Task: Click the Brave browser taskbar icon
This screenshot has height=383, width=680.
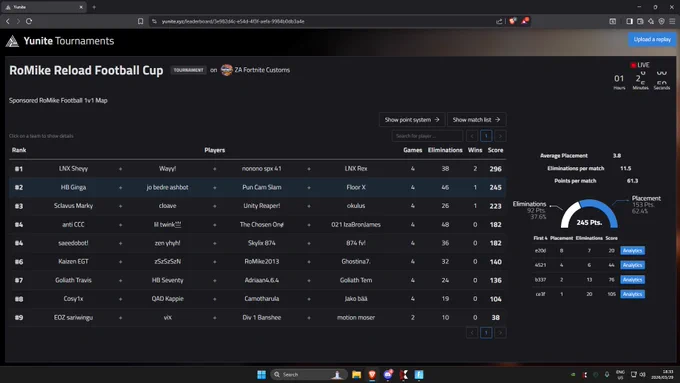Action: click(x=372, y=374)
